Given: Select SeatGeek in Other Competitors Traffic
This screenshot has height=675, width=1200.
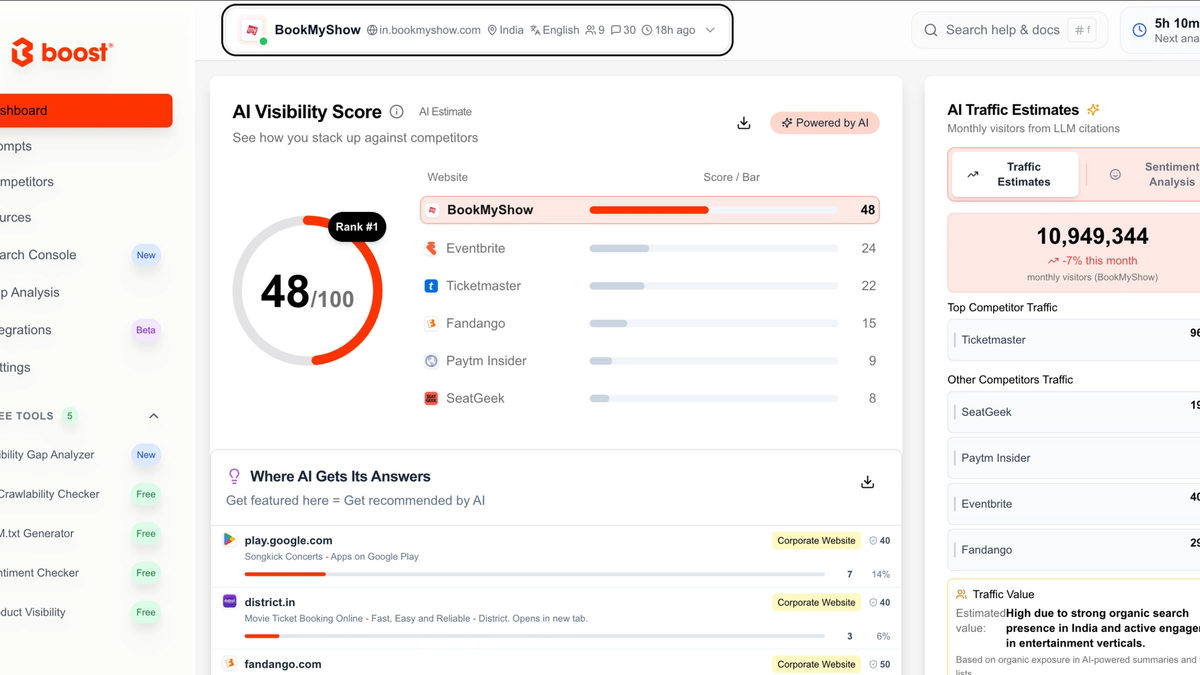Looking at the screenshot, I should coord(1074,412).
